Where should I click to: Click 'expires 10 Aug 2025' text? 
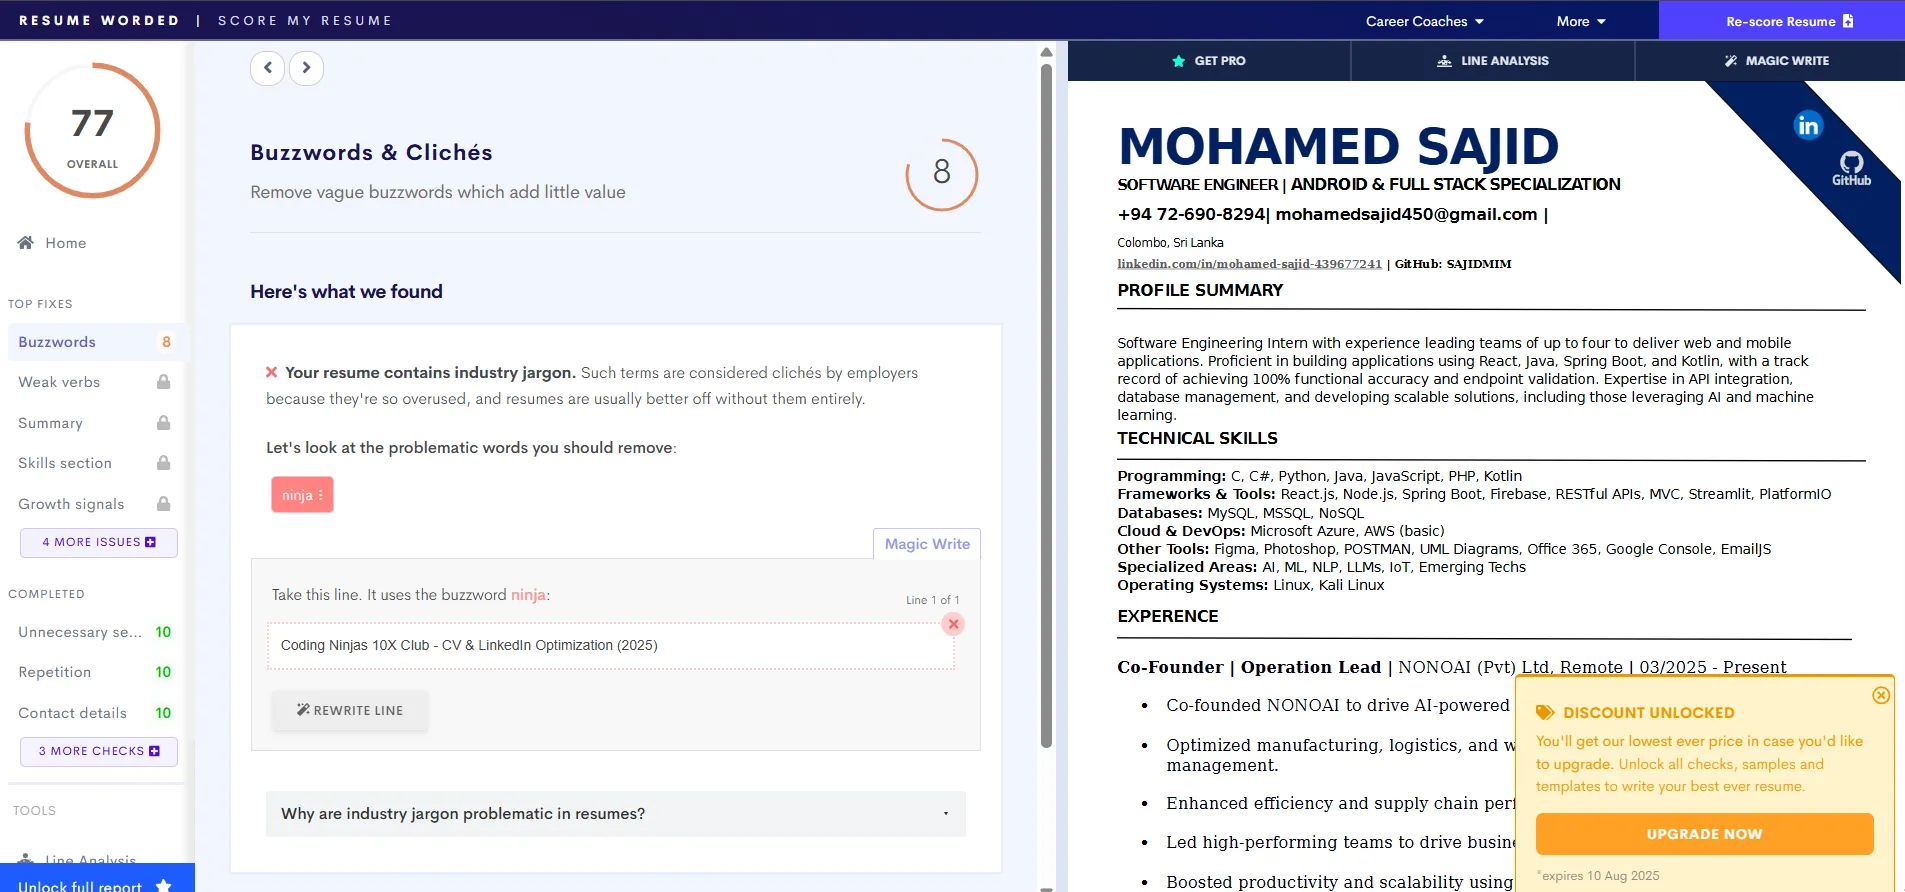click(1598, 876)
